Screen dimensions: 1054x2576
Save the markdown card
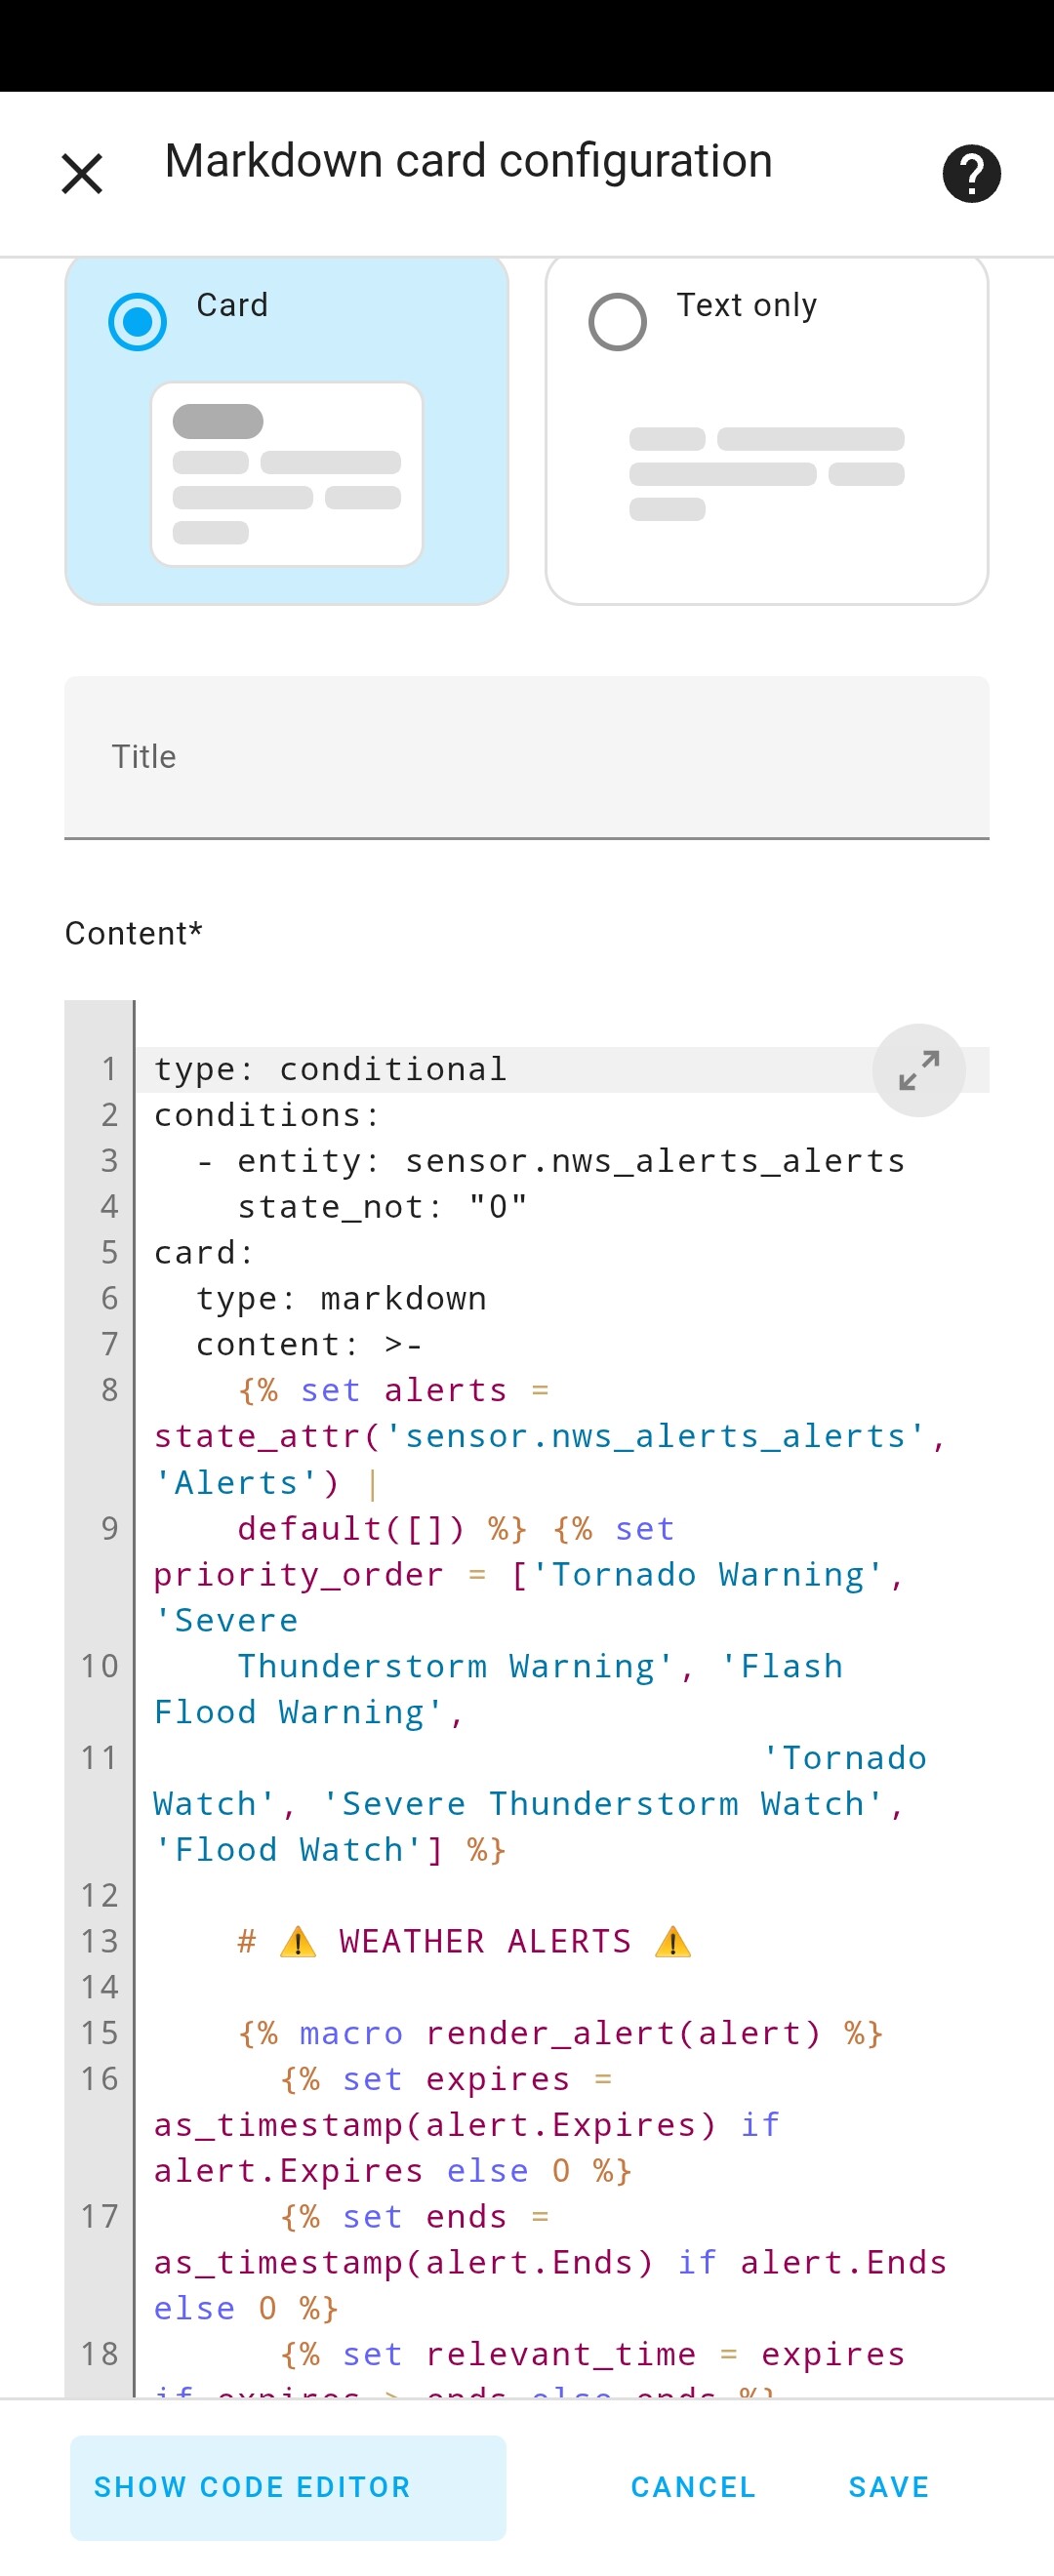point(889,2487)
